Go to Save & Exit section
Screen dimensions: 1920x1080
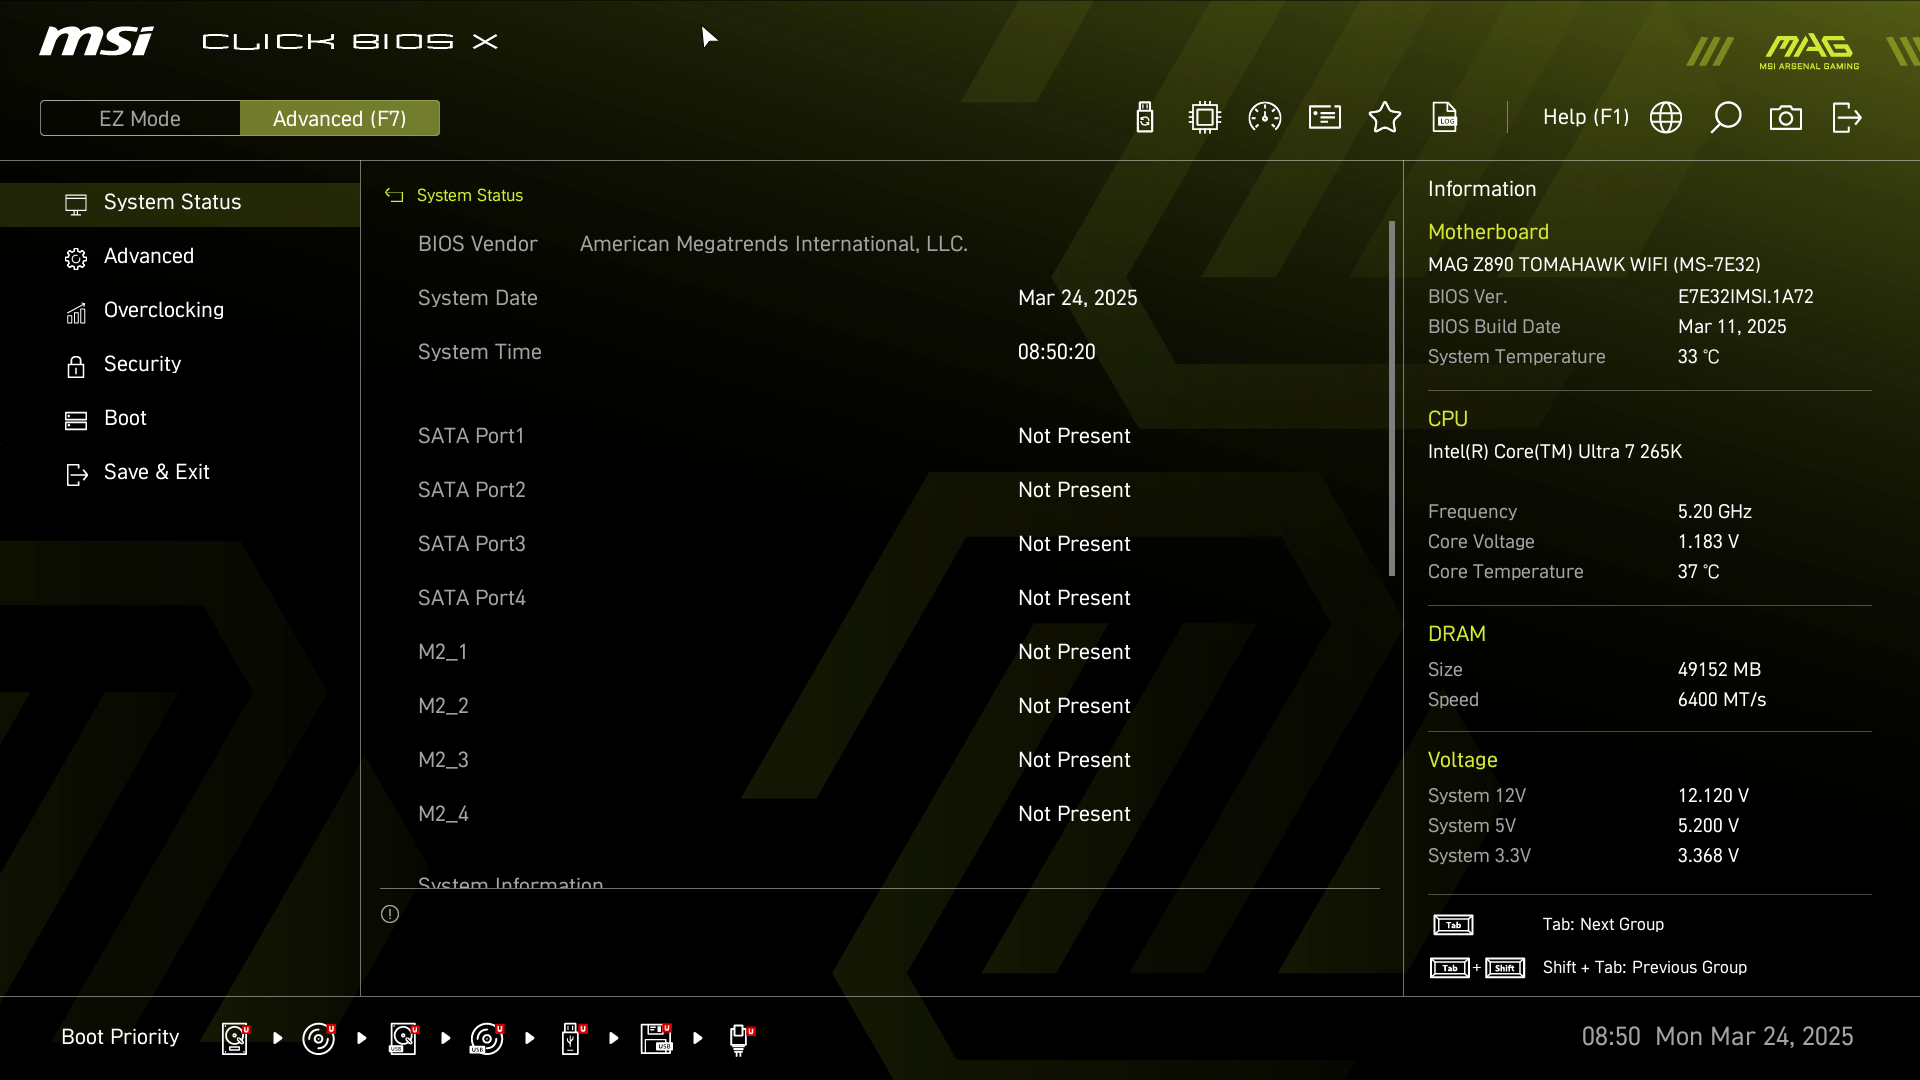click(156, 472)
